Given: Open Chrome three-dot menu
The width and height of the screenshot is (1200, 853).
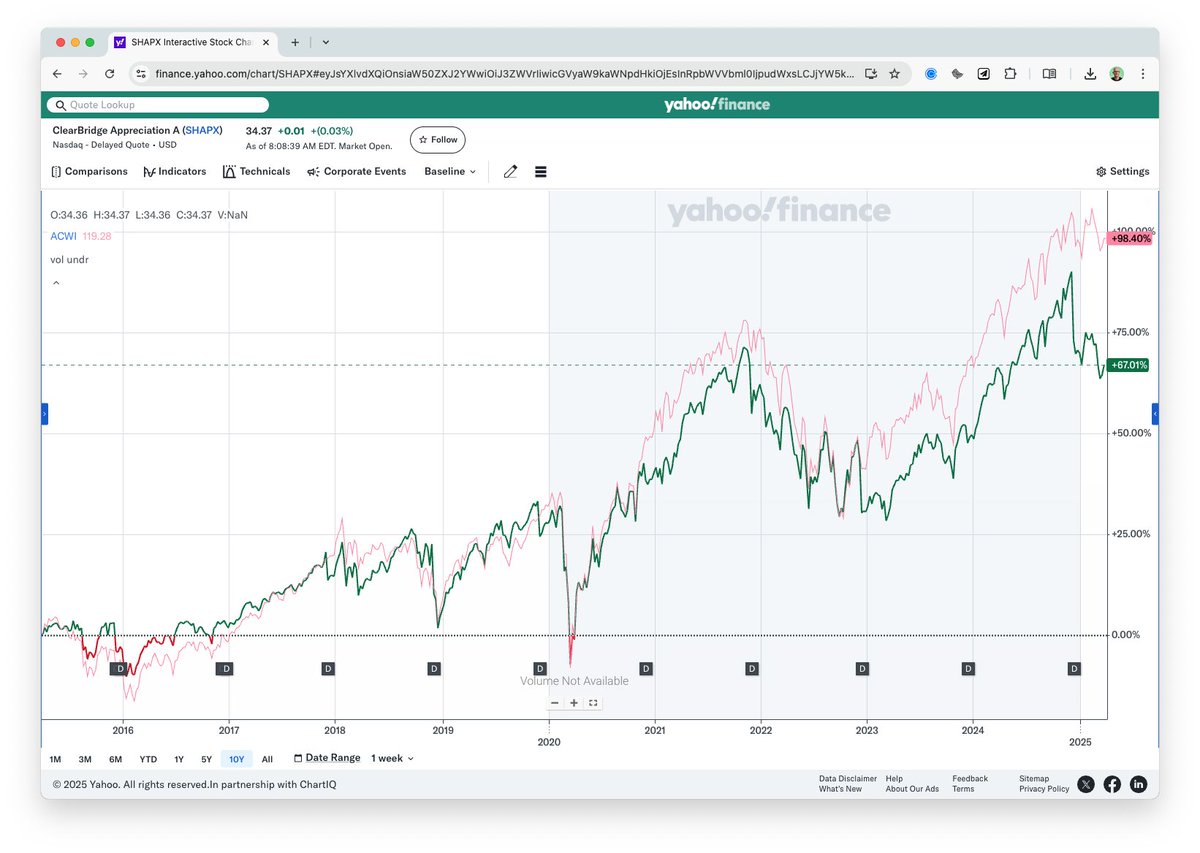Looking at the screenshot, I should [1142, 74].
